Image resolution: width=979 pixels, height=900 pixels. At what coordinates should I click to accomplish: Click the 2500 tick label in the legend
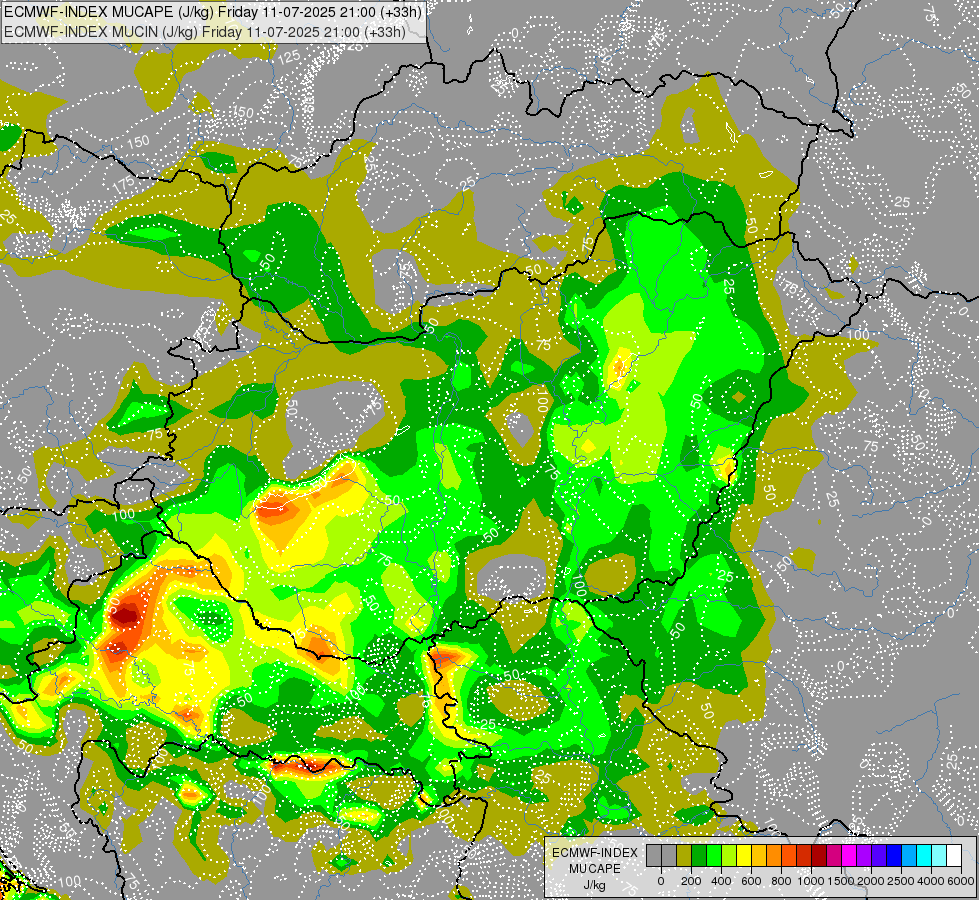(901, 881)
